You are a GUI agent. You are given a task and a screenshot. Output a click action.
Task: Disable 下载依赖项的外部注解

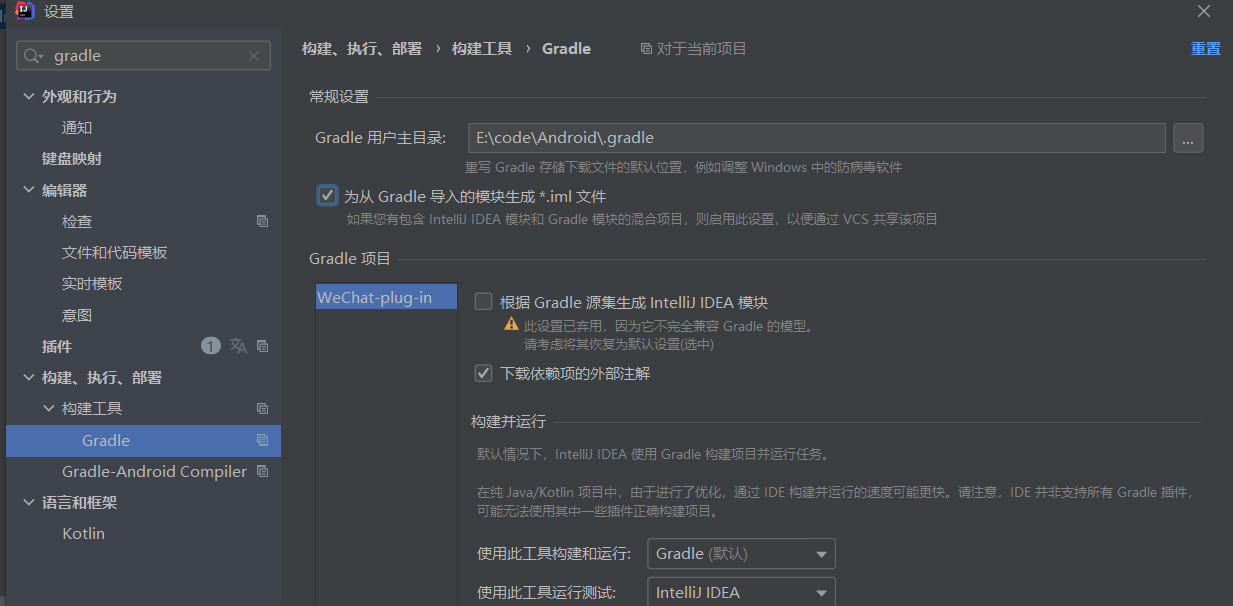(483, 373)
